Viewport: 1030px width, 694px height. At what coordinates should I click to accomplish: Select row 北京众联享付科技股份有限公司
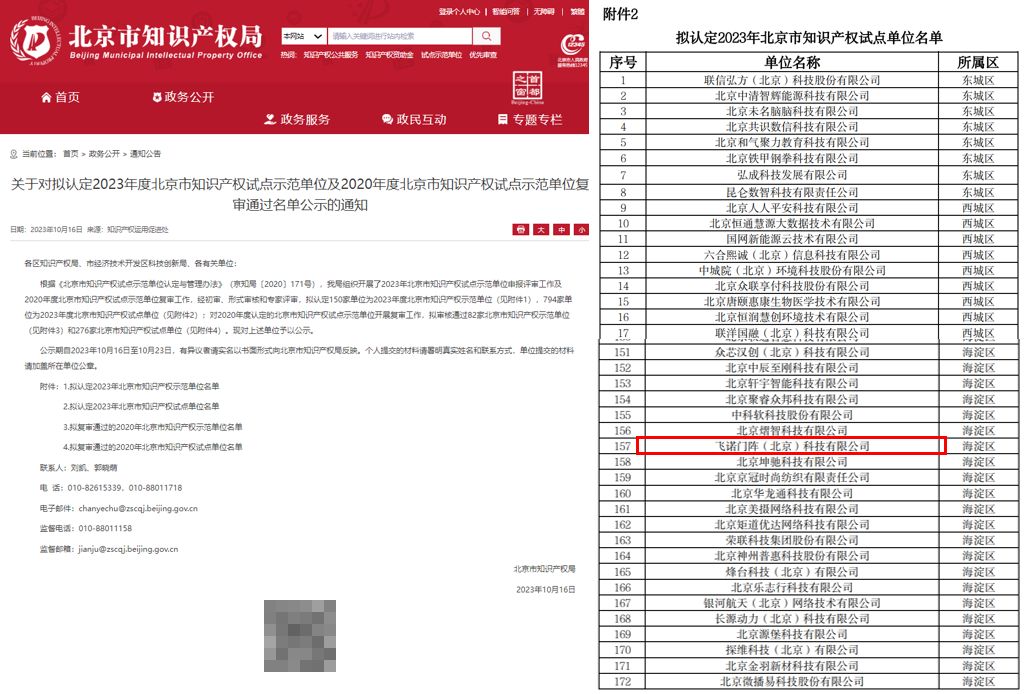(x=809, y=286)
